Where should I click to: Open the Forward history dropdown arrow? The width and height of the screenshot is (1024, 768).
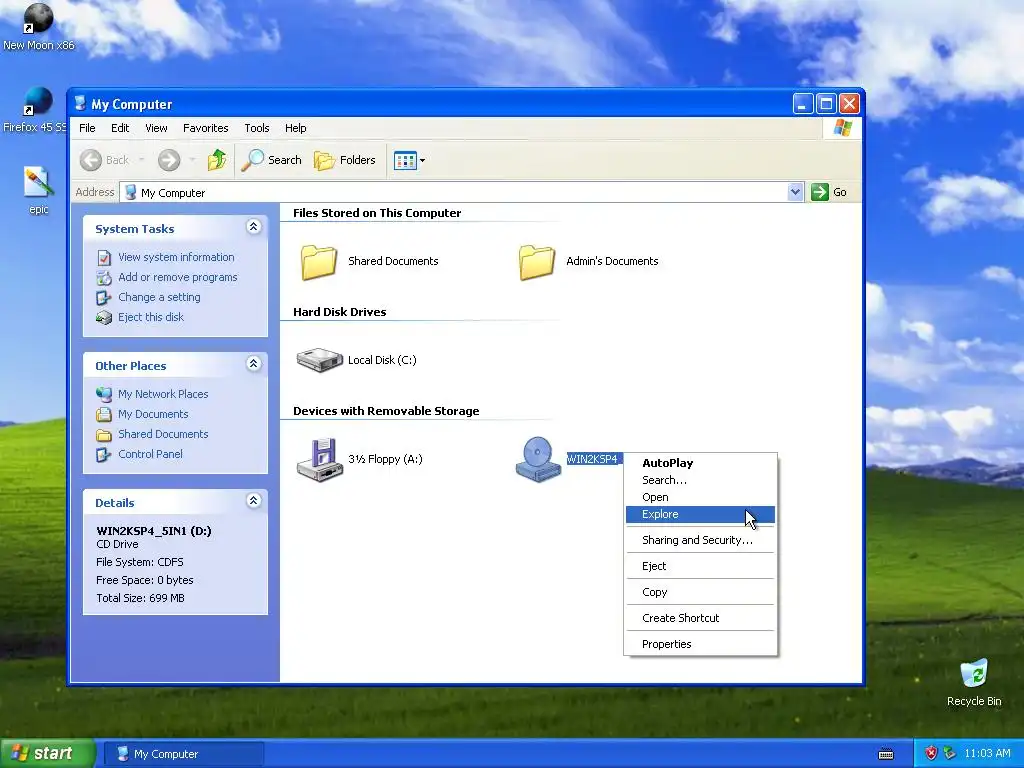(x=192, y=160)
